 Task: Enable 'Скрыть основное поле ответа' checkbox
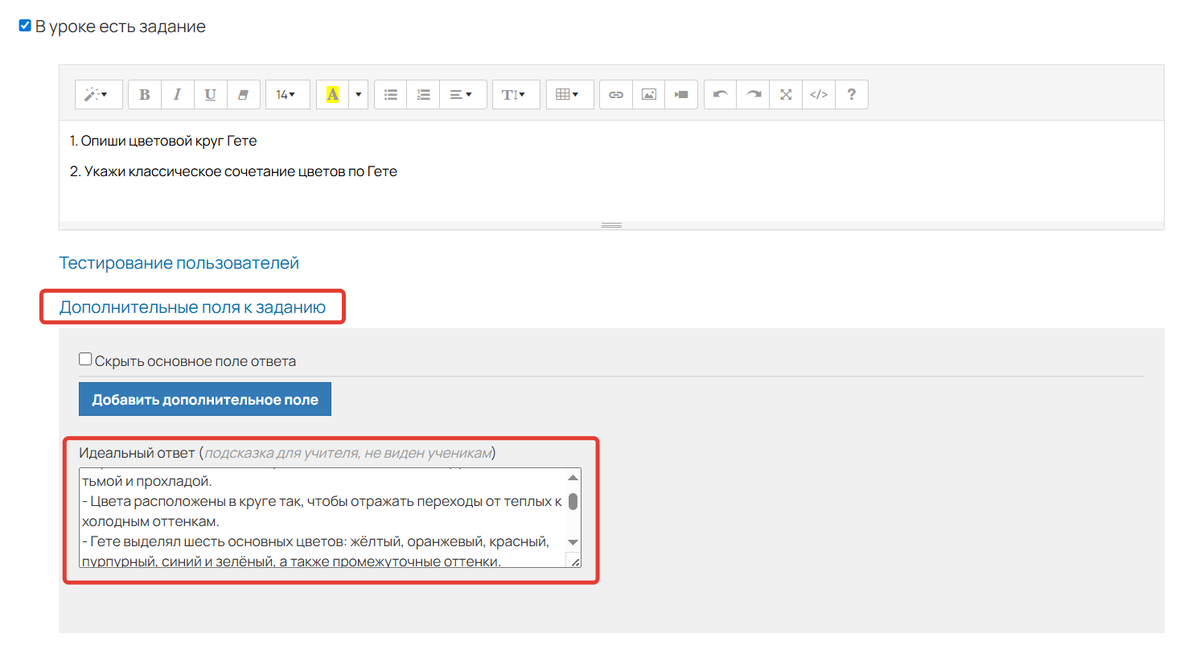[x=86, y=360]
